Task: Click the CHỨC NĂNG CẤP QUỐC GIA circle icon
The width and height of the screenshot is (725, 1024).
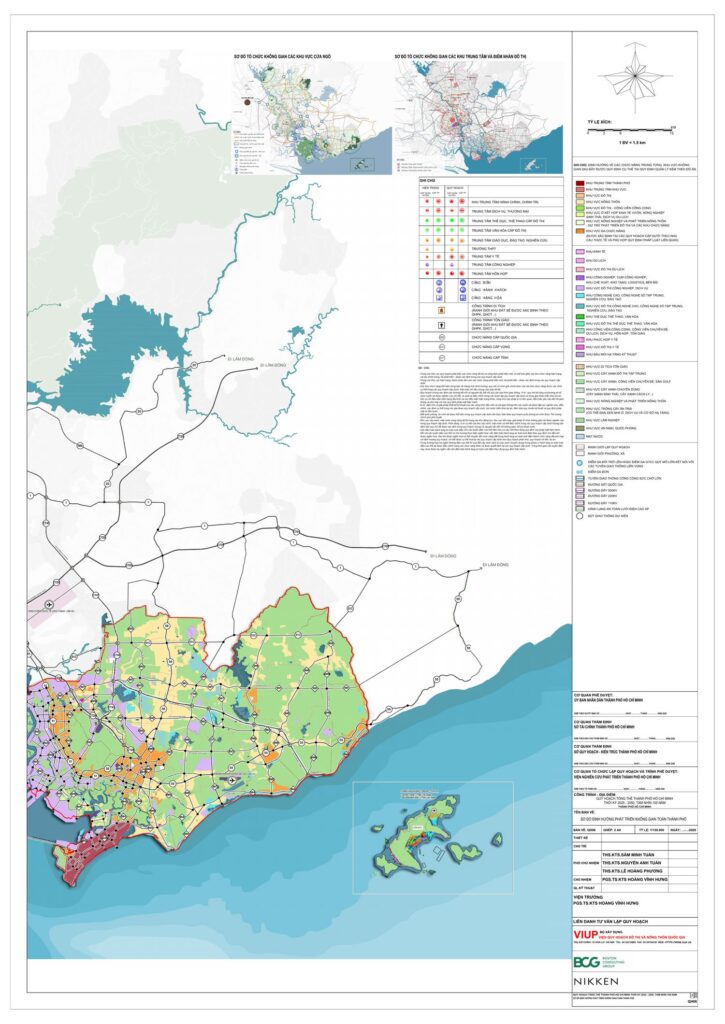Action: [x=442, y=337]
